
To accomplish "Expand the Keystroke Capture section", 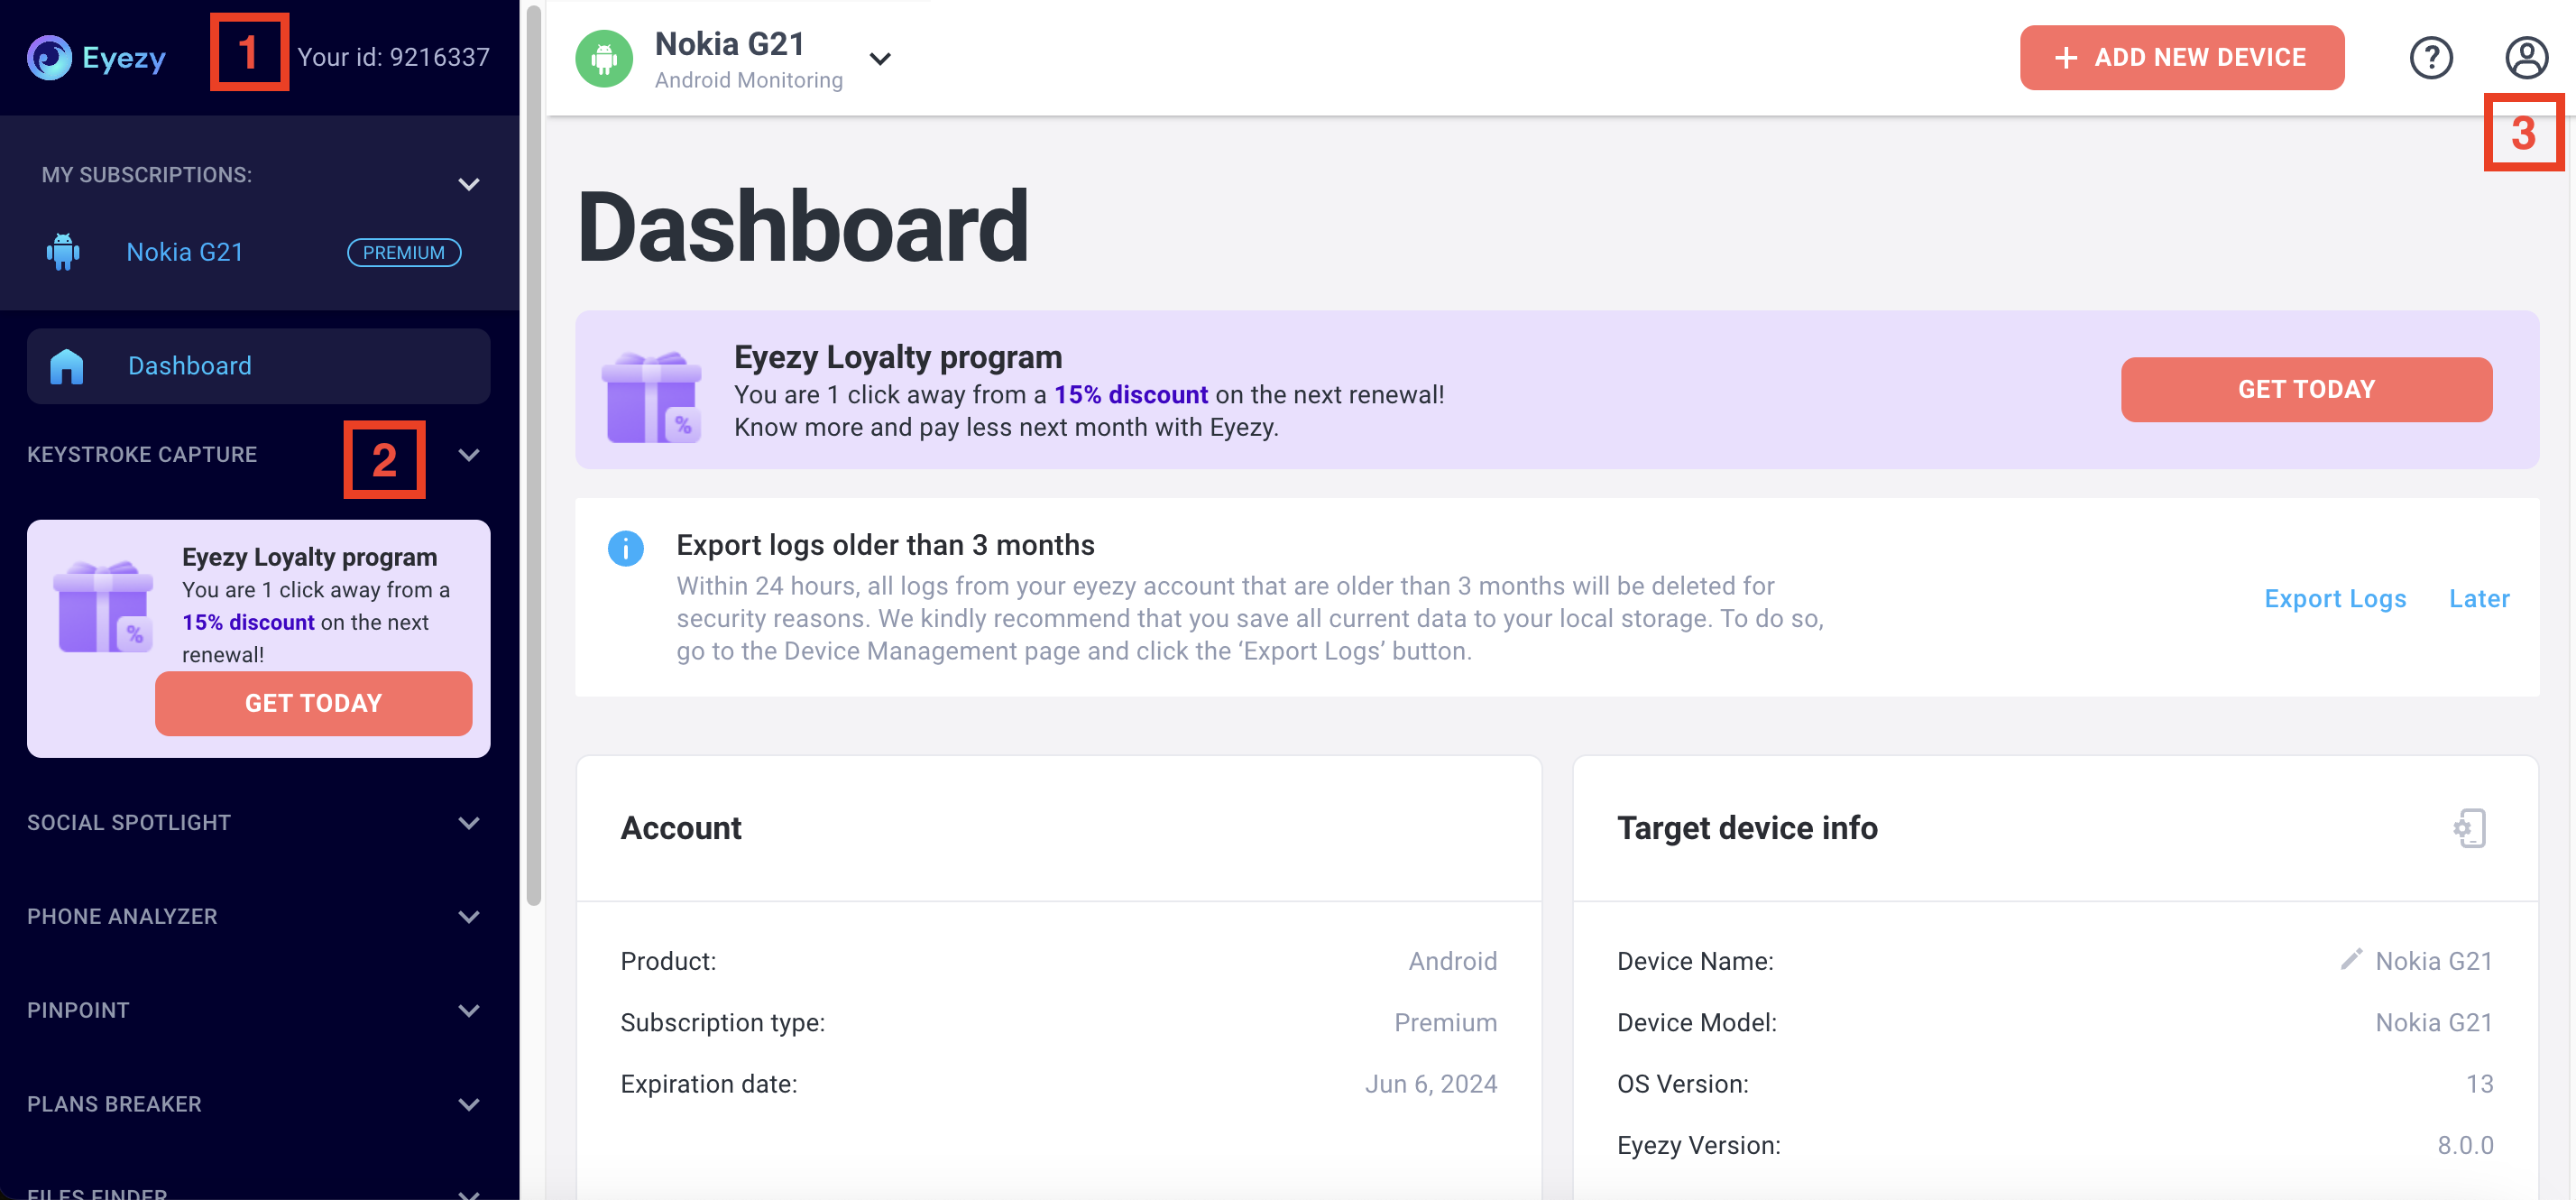I will click(468, 455).
